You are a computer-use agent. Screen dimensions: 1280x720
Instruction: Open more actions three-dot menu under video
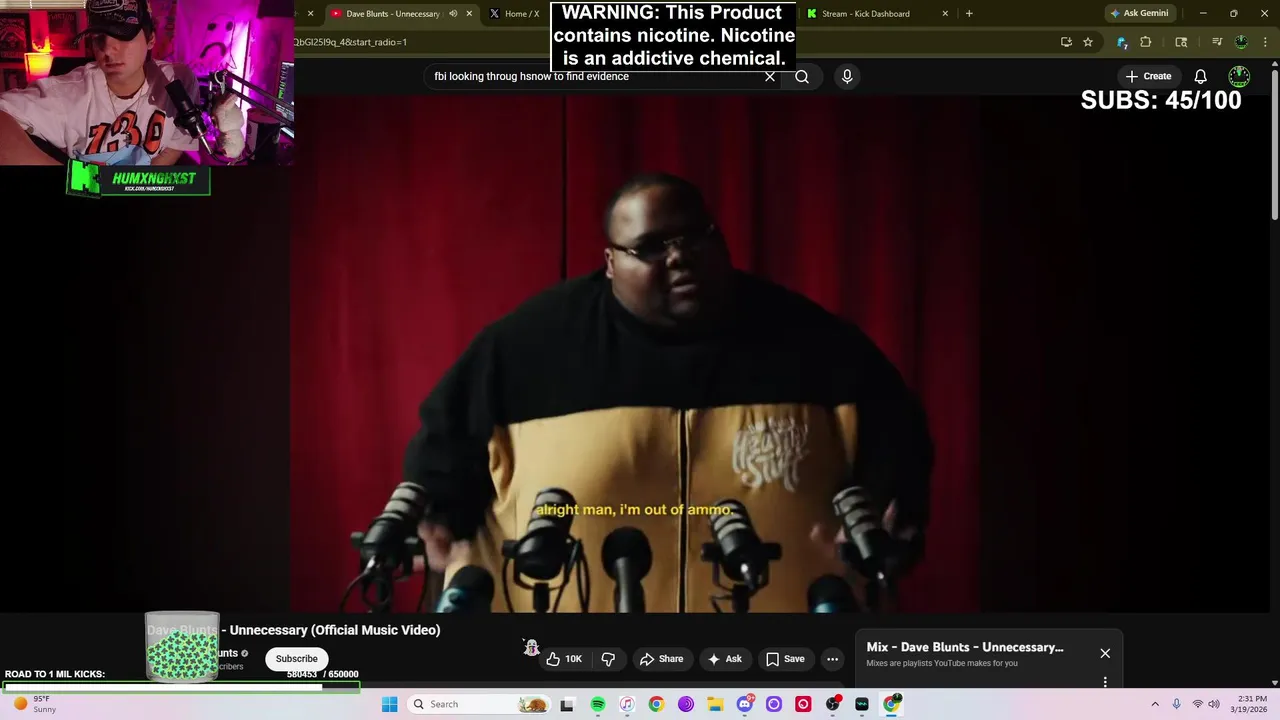pos(832,659)
